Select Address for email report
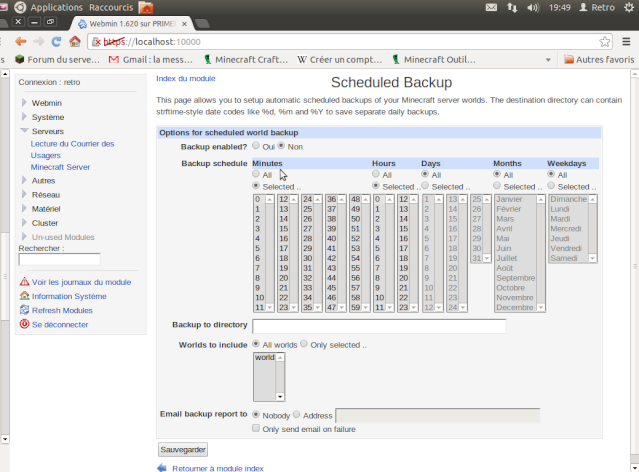The image size is (639, 472). (296, 415)
